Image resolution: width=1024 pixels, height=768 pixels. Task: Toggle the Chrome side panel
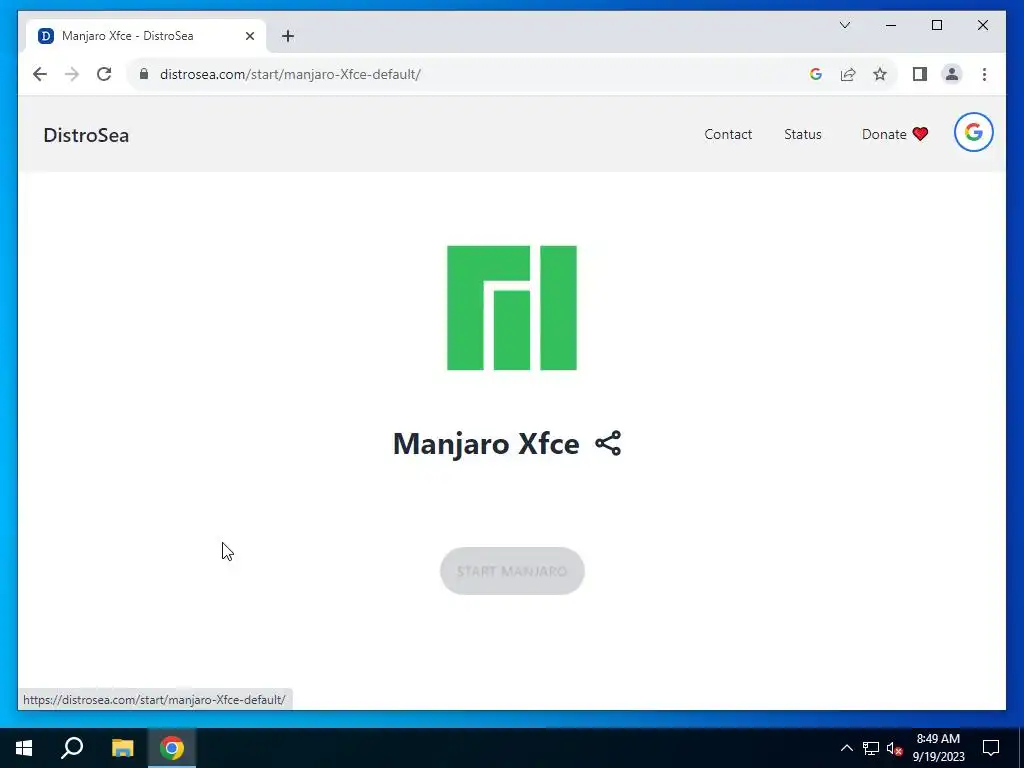(920, 74)
